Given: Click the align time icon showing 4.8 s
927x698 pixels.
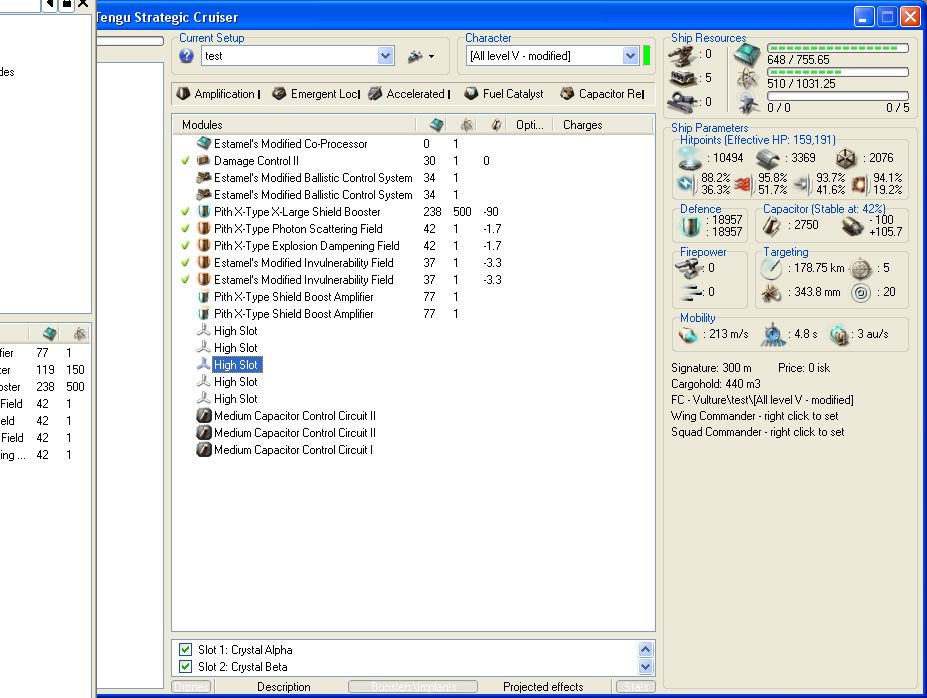Looking at the screenshot, I should point(772,335).
